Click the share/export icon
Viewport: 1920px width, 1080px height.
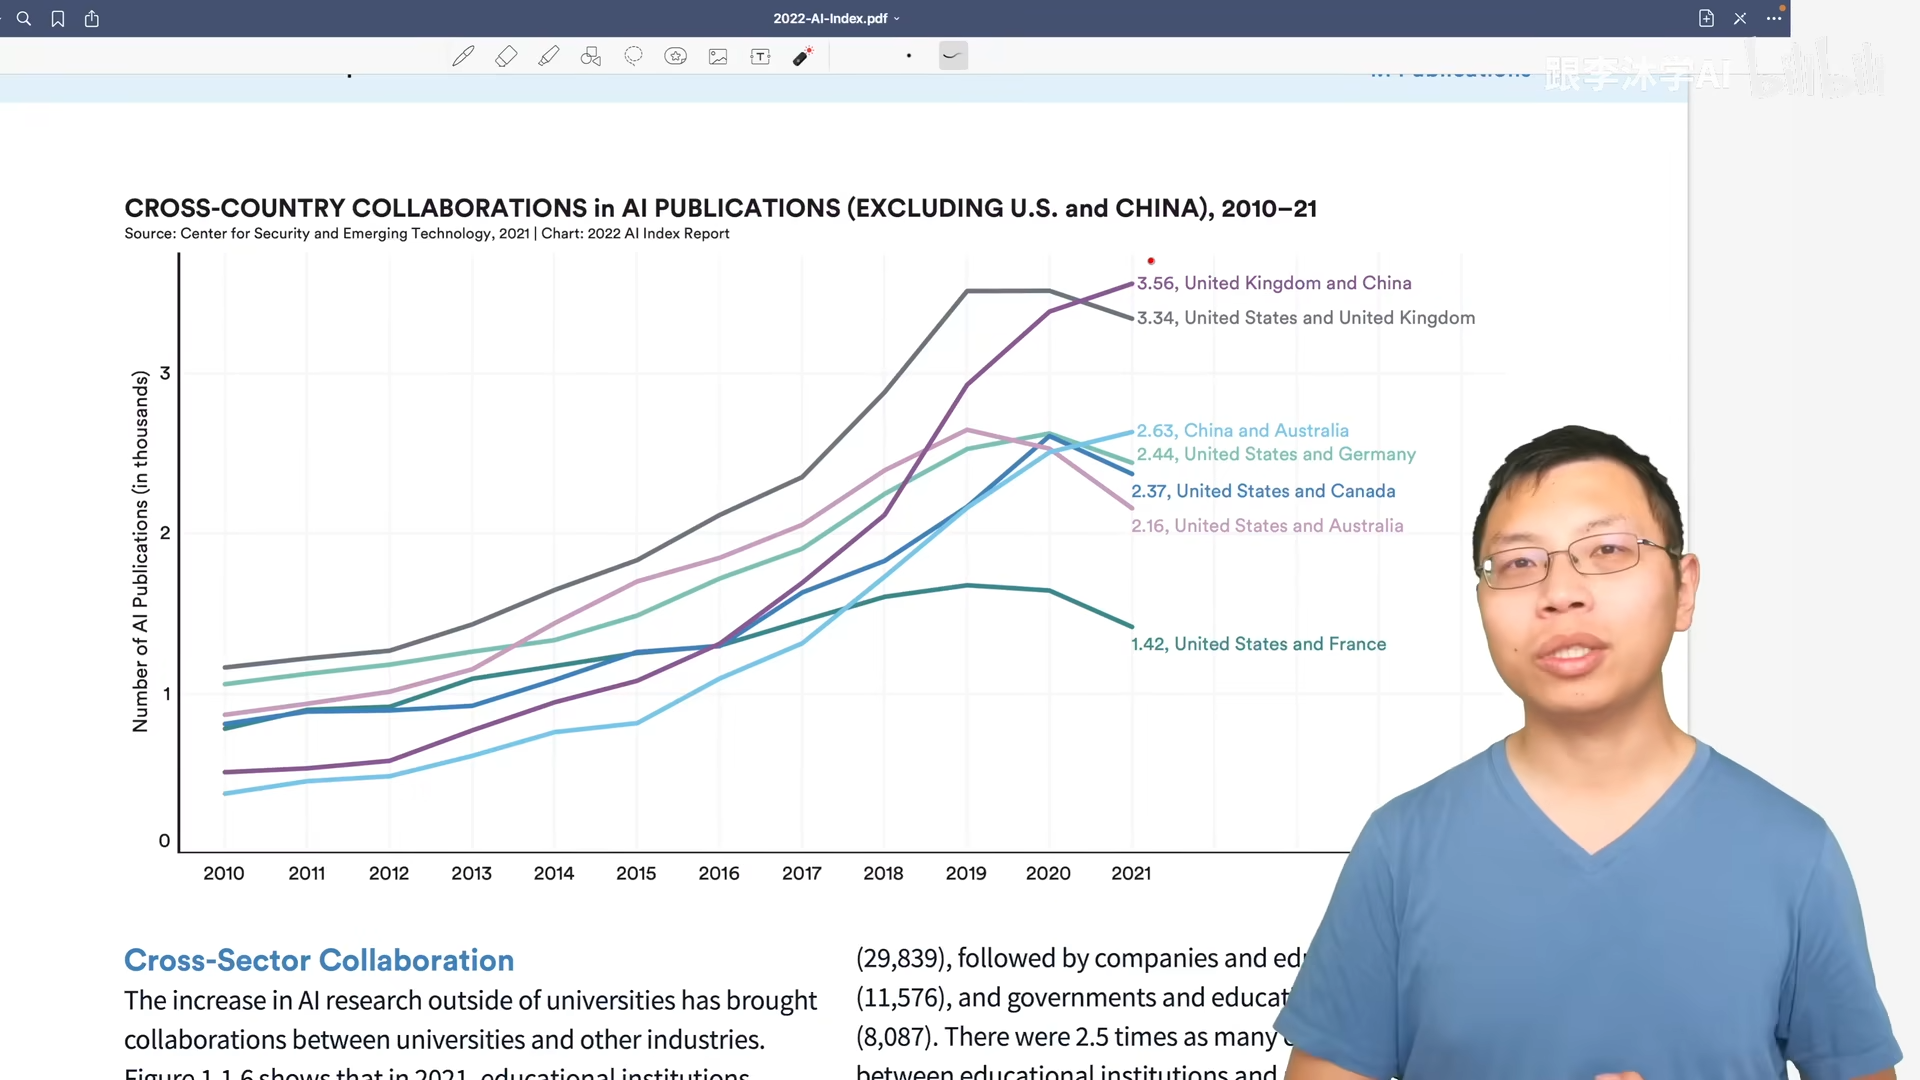point(92,18)
